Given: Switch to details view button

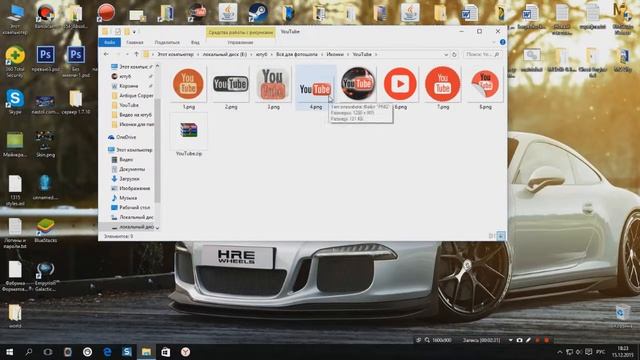Looking at the screenshot, I should (492, 236).
